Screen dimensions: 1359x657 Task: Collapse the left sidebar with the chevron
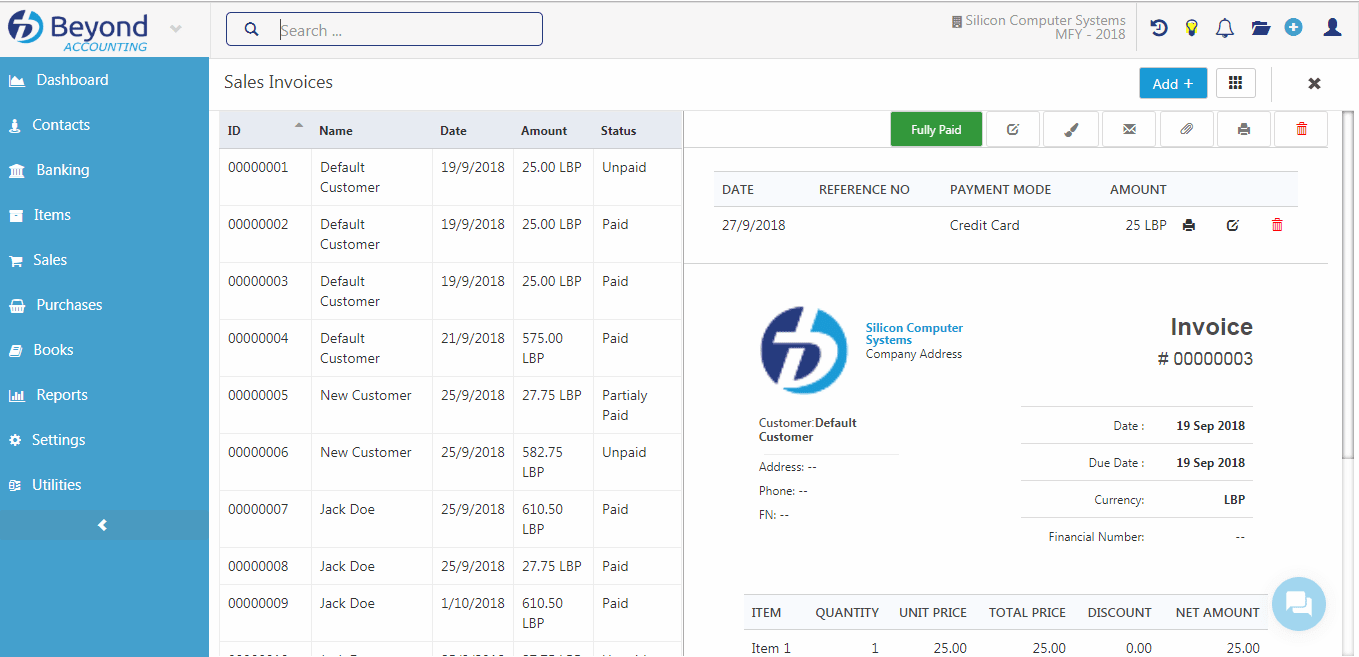[103, 525]
